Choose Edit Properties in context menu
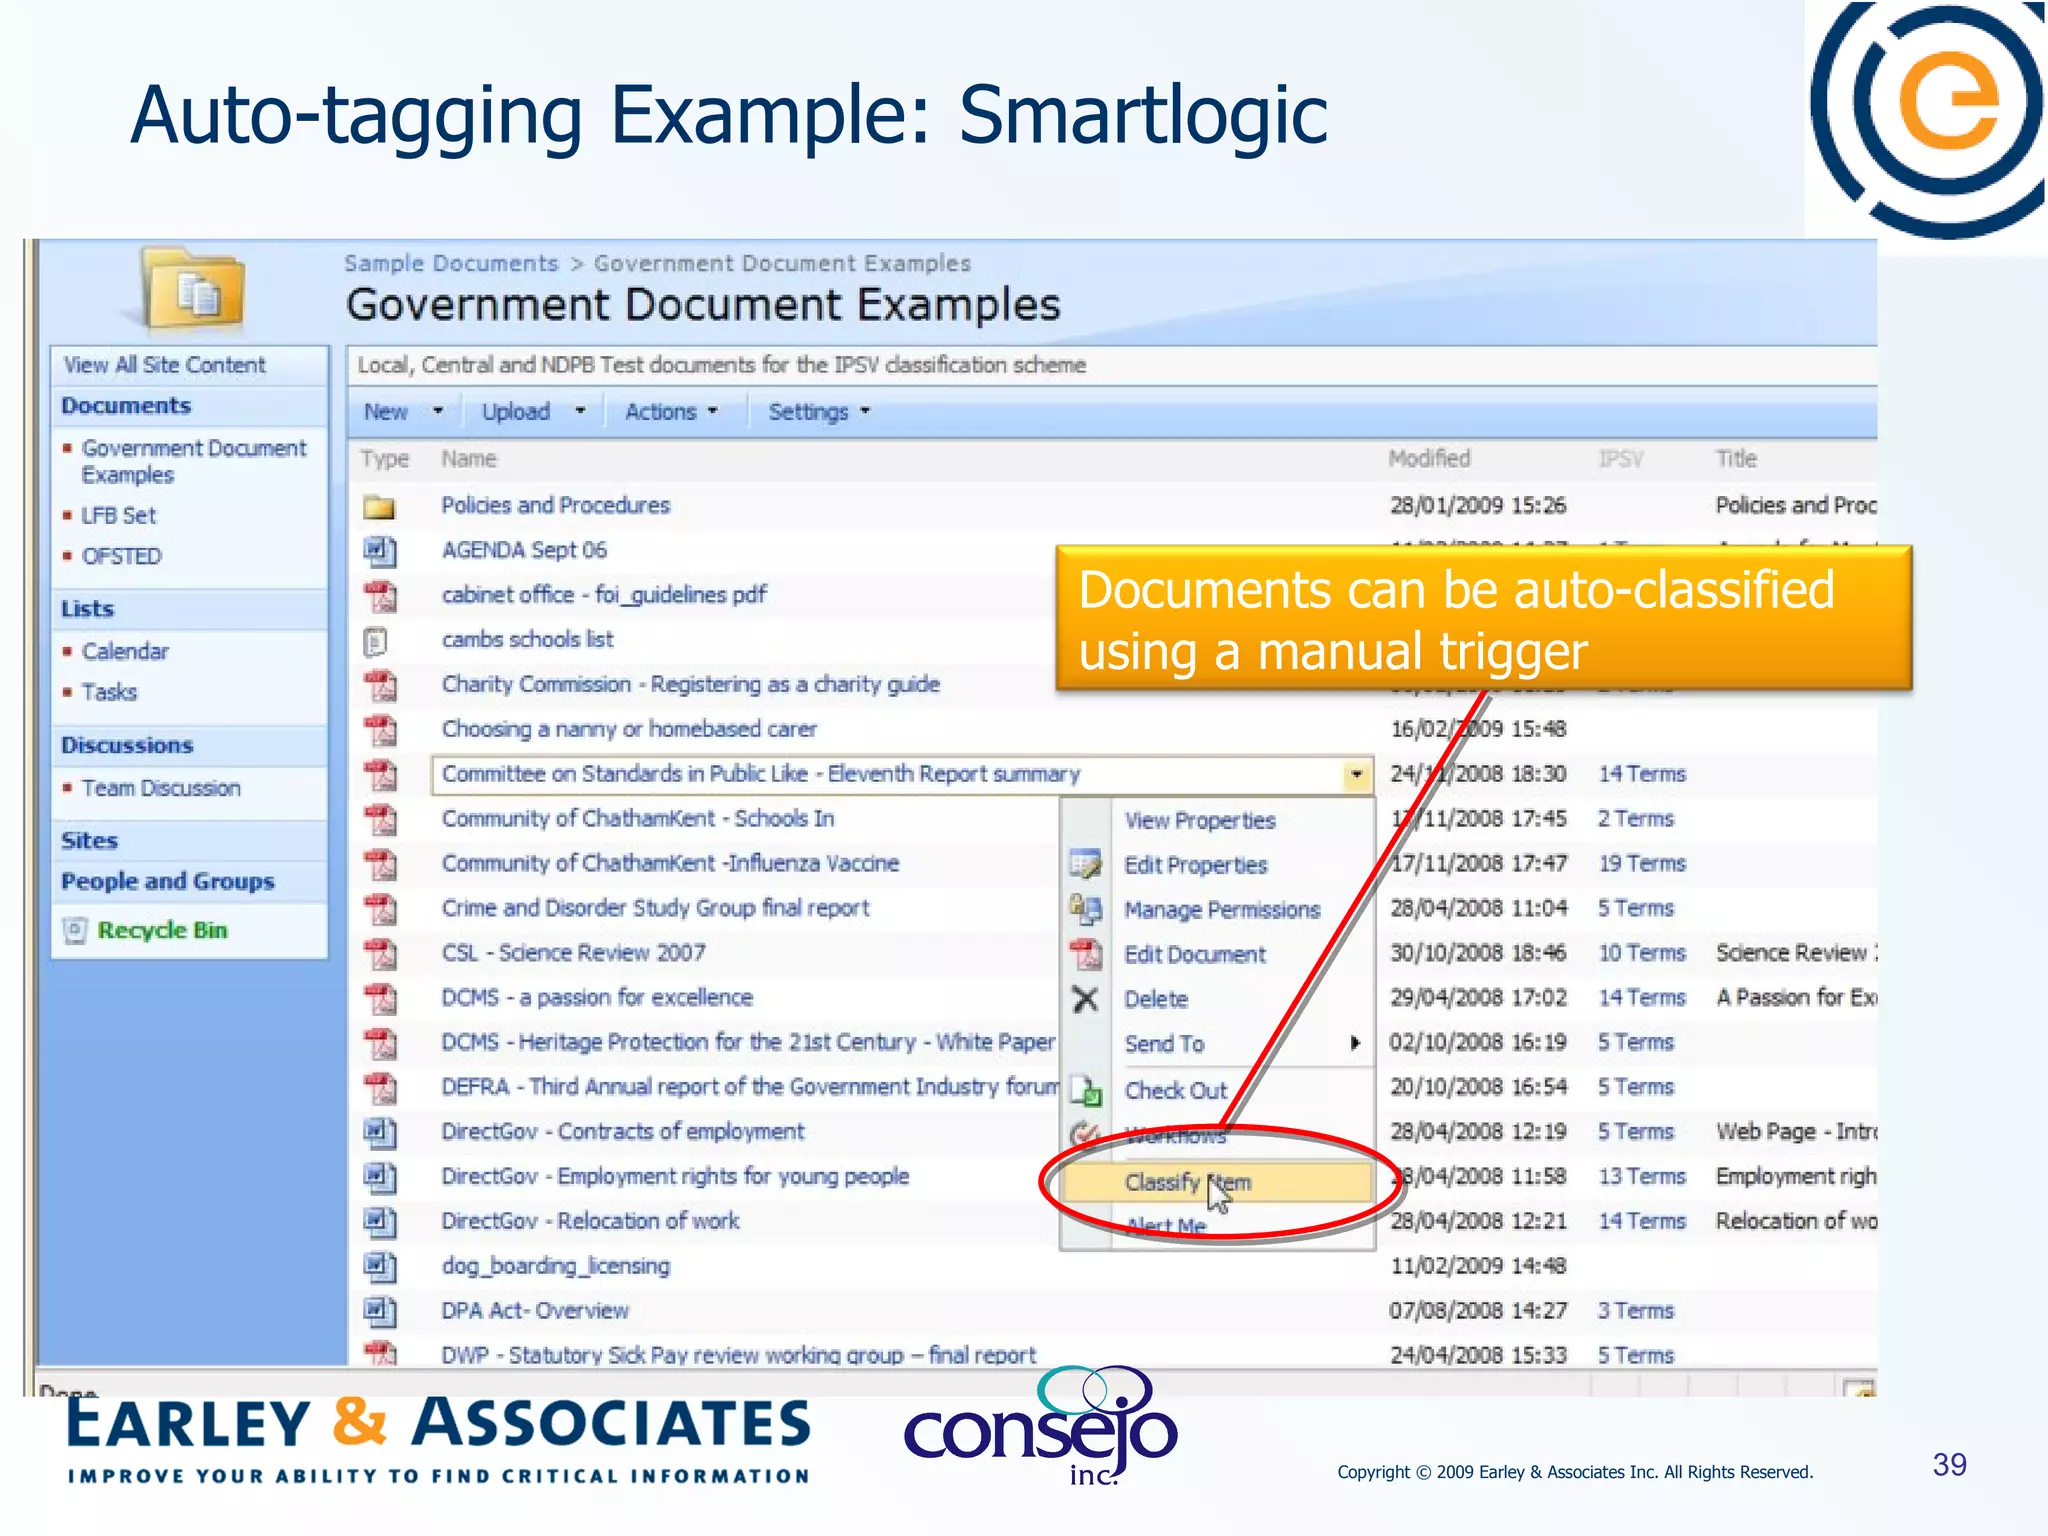The image size is (2048, 1536). [1196, 865]
